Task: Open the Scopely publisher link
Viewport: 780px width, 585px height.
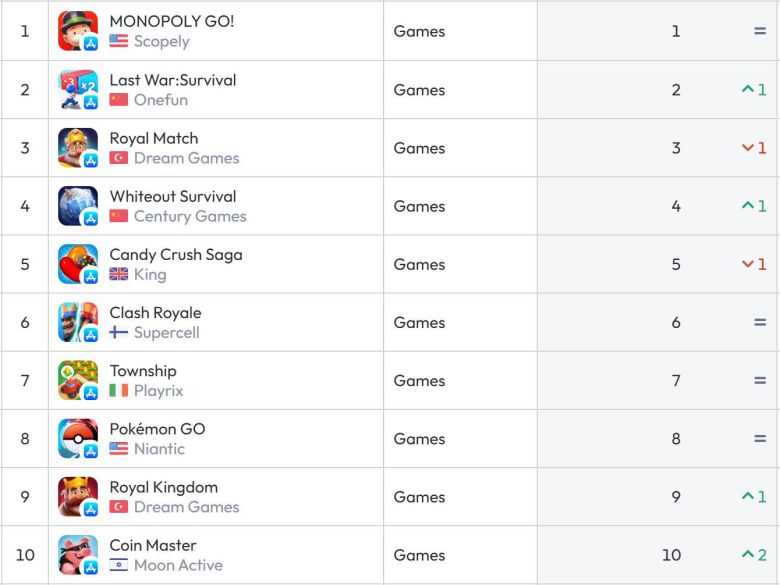Action: click(x=161, y=42)
